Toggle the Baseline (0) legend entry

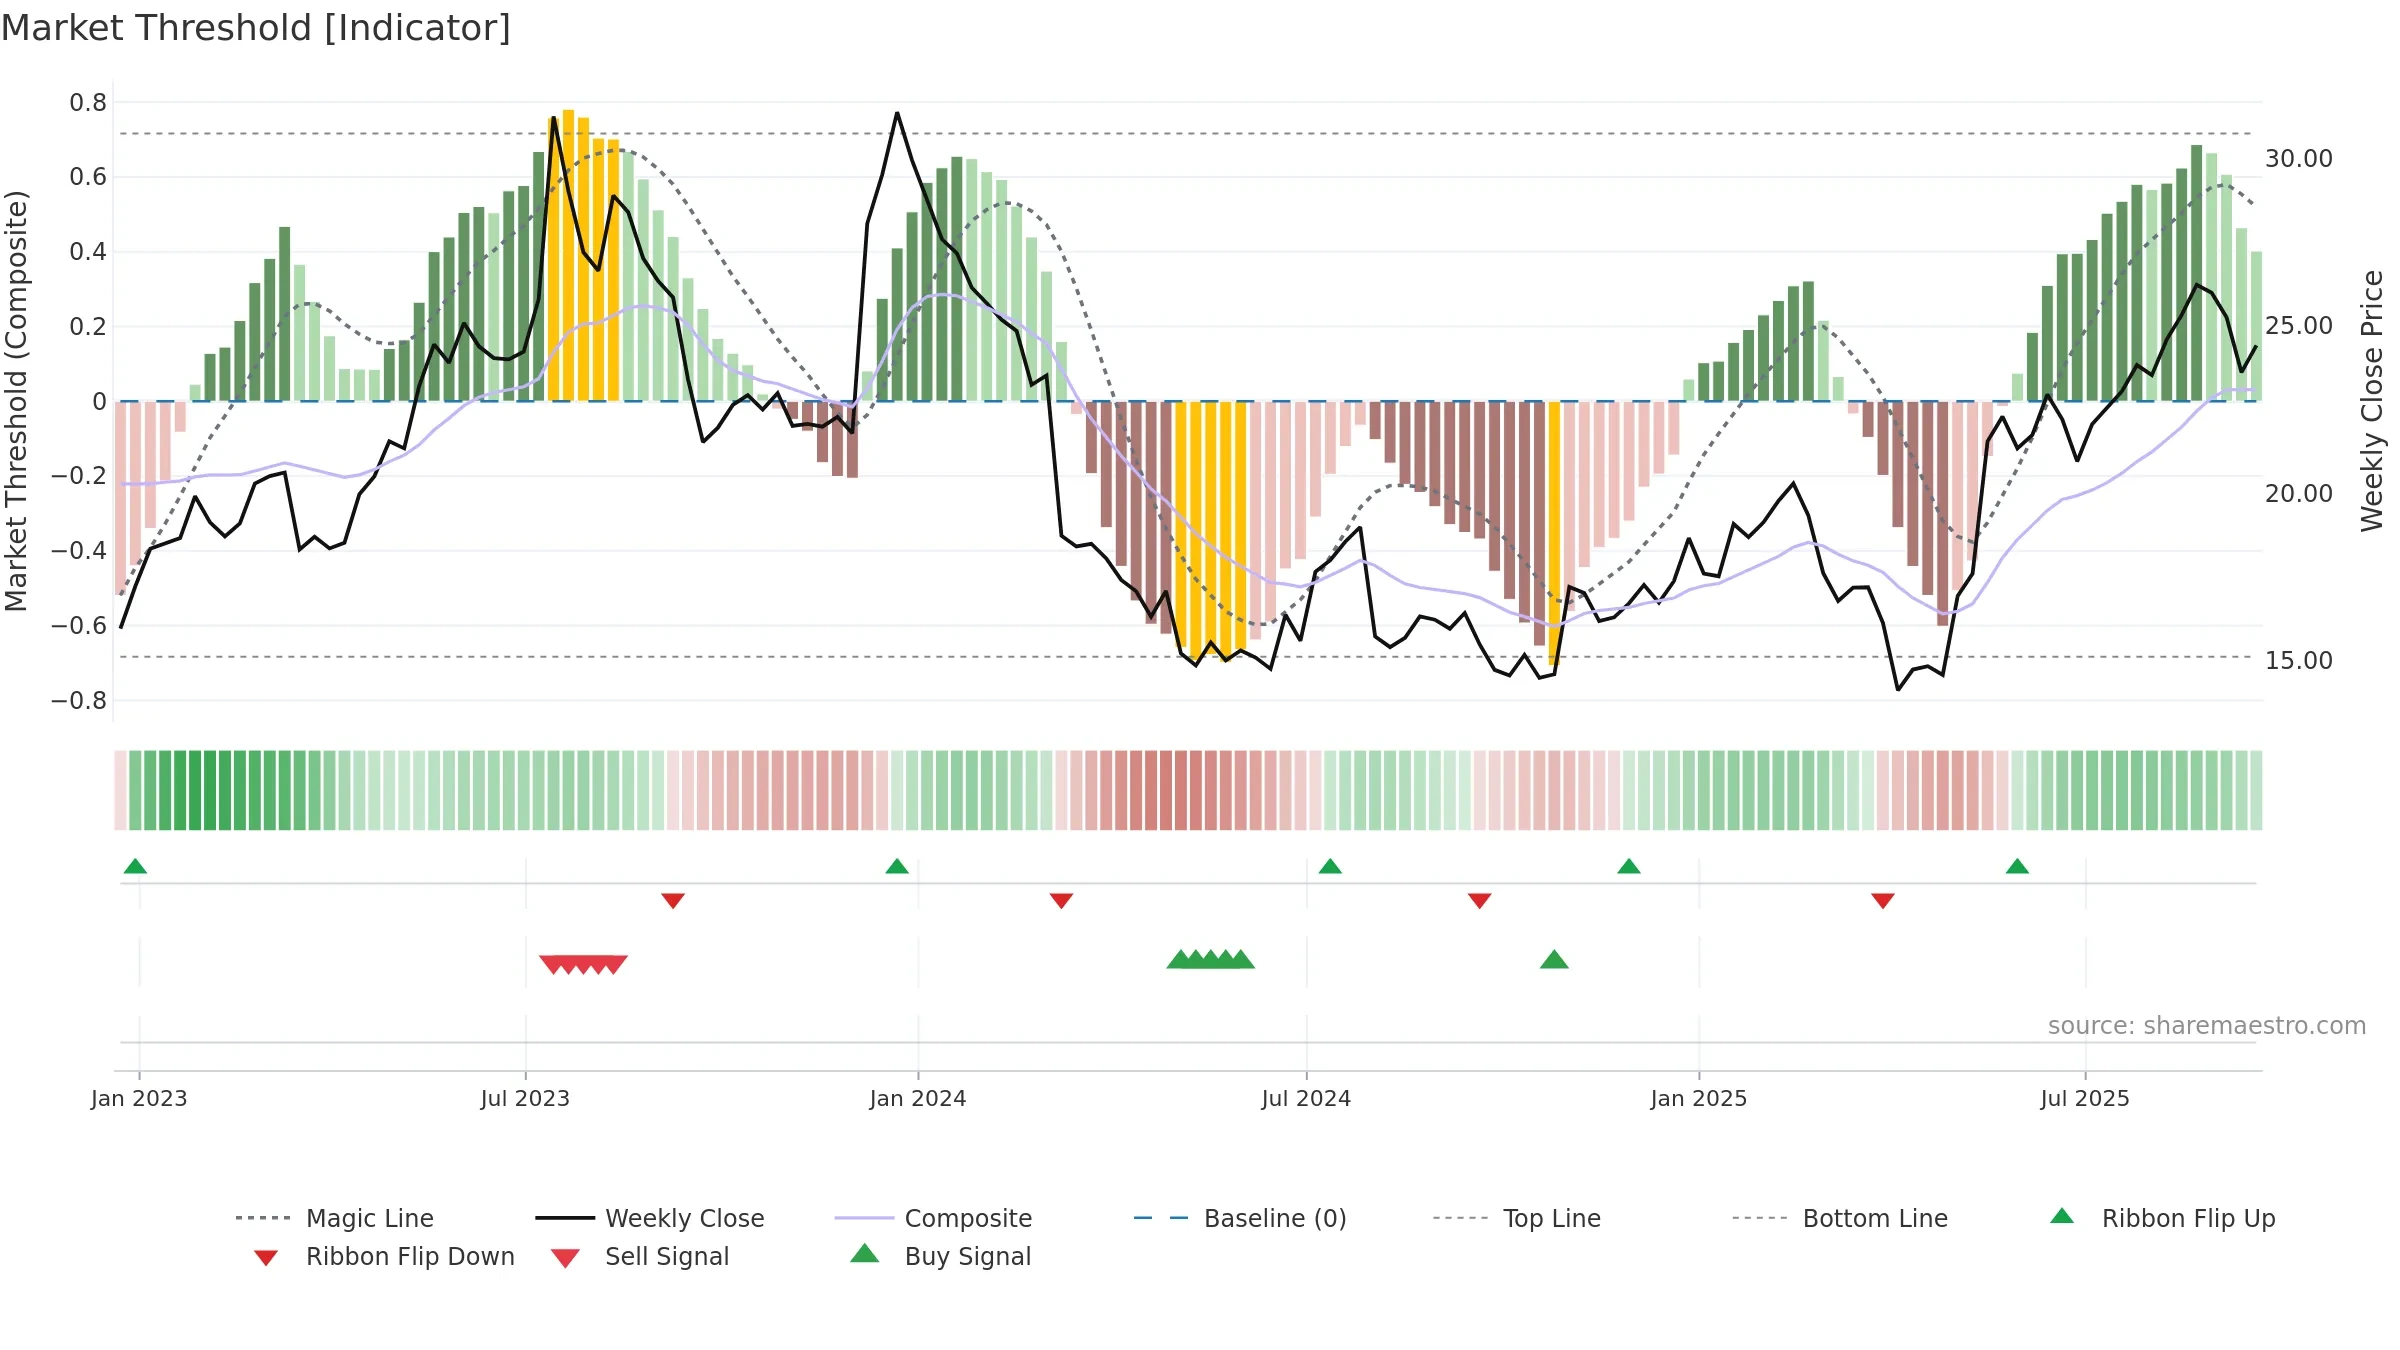[1240, 1218]
